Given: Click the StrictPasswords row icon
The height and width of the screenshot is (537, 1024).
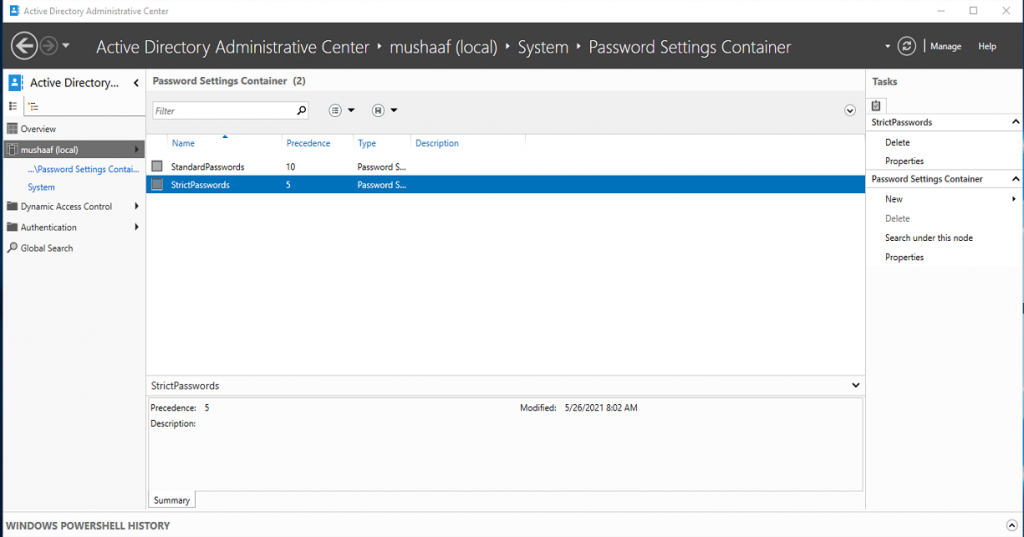Looking at the screenshot, I should point(157,185).
